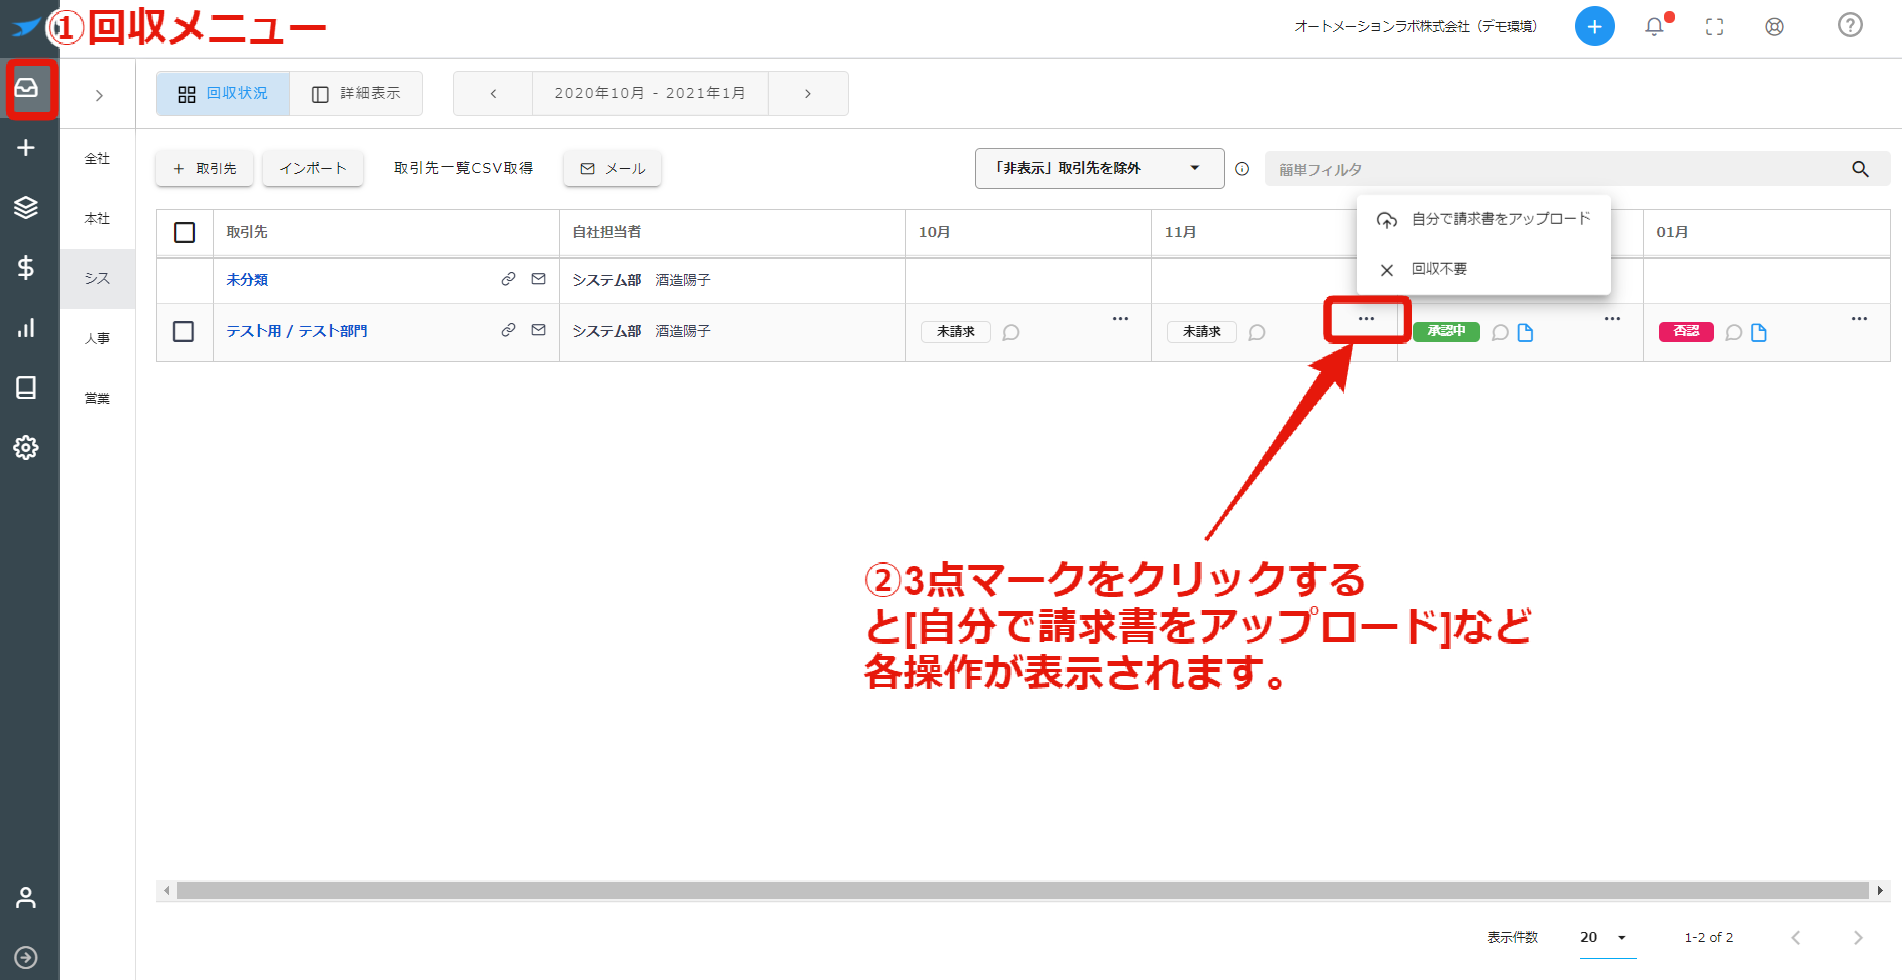Select 全社 department item
The width and height of the screenshot is (1902, 980).
click(x=97, y=159)
